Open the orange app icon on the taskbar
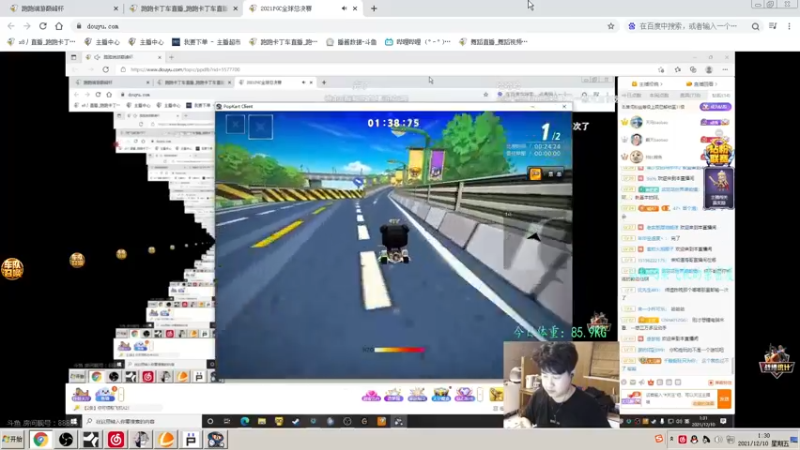This screenshot has width=800, height=450. 166,439
